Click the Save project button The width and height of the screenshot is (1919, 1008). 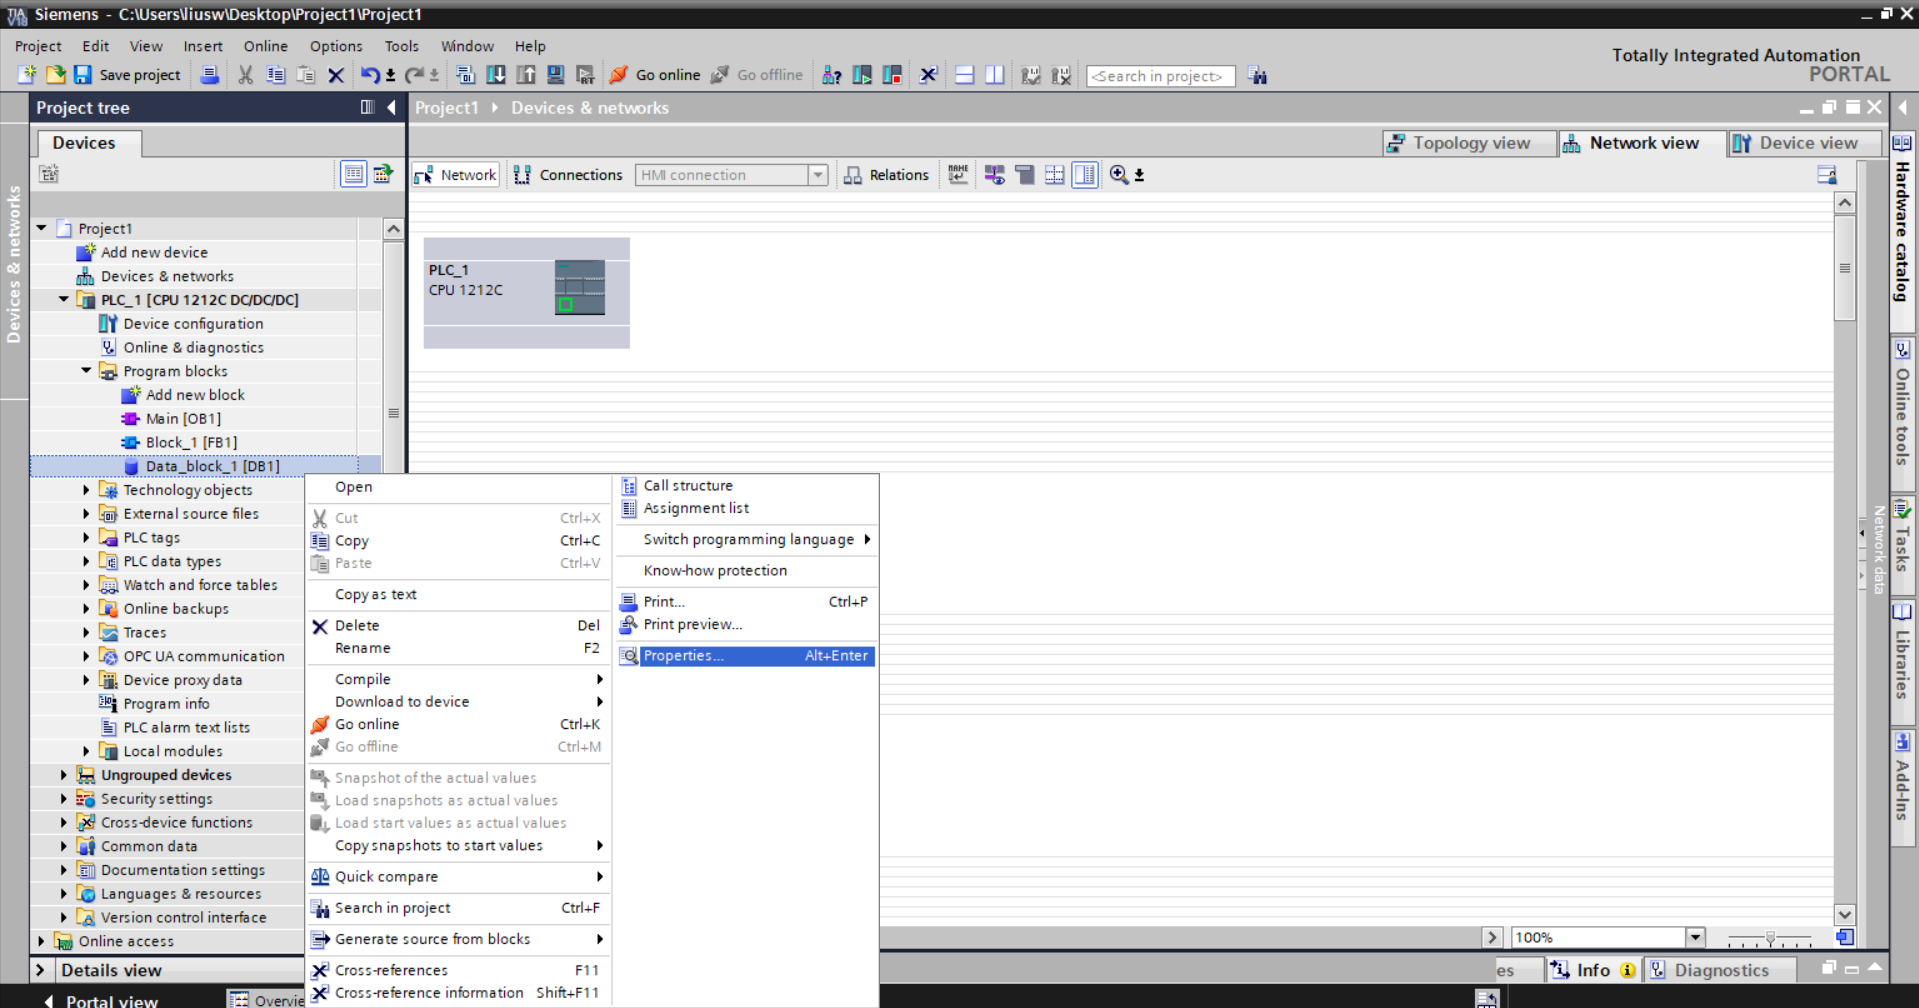tap(127, 75)
